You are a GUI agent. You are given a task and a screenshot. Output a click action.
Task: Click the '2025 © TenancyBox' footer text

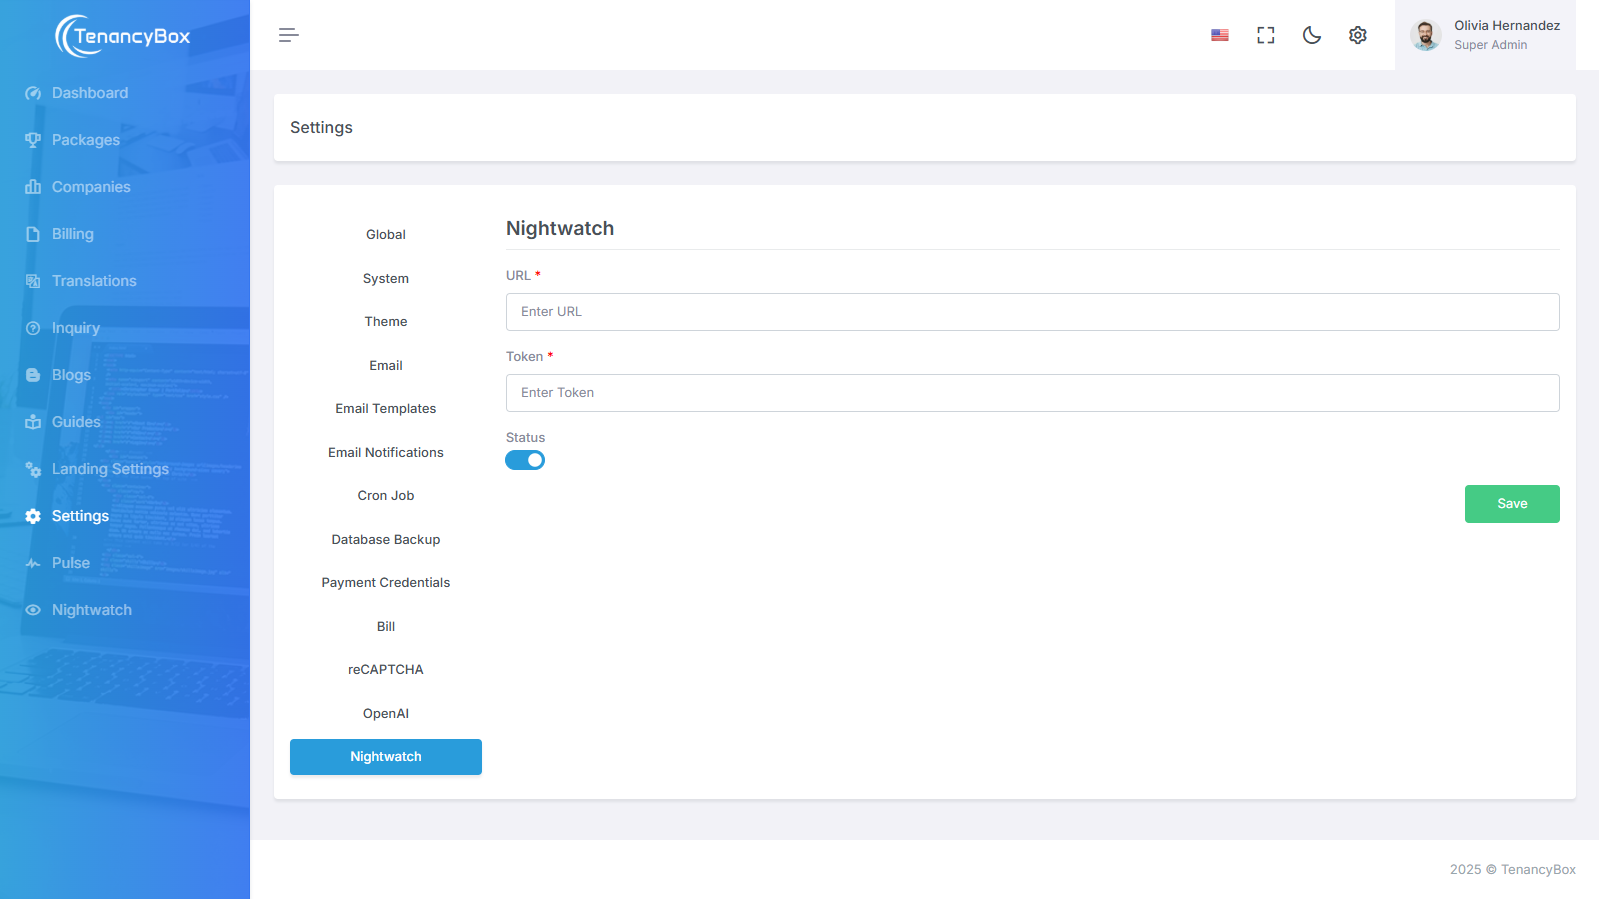(1513, 870)
